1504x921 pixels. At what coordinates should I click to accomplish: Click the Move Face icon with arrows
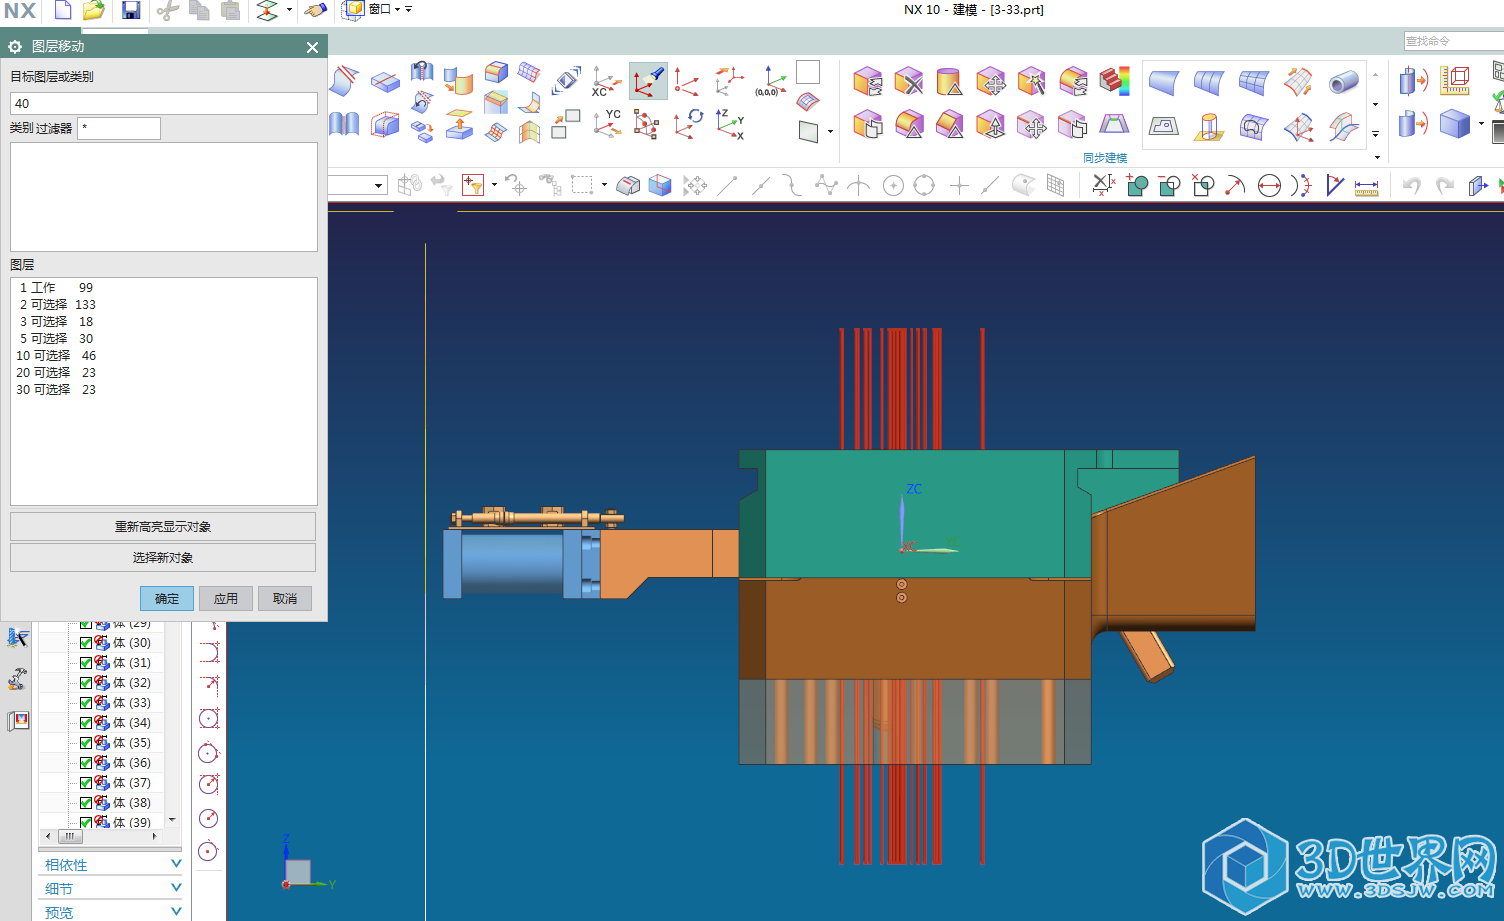click(990, 81)
